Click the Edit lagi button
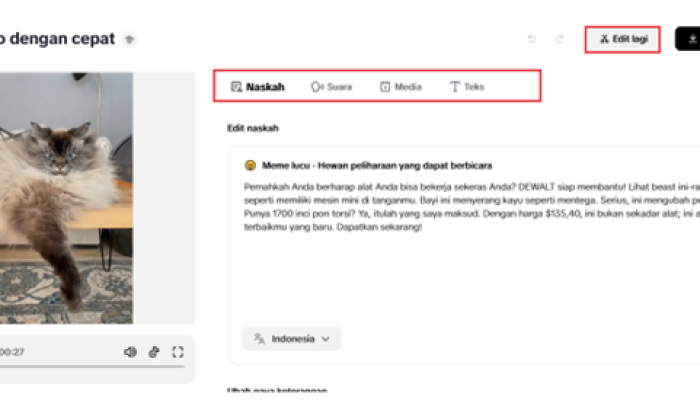 pyautogui.click(x=622, y=39)
